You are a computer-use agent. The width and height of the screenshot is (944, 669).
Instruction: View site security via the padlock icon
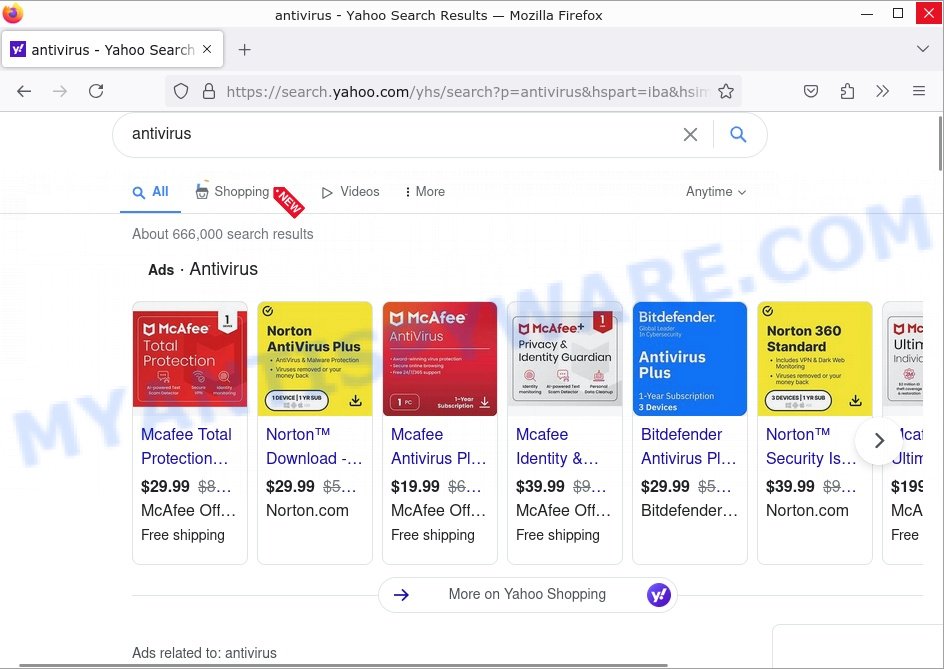(209, 92)
